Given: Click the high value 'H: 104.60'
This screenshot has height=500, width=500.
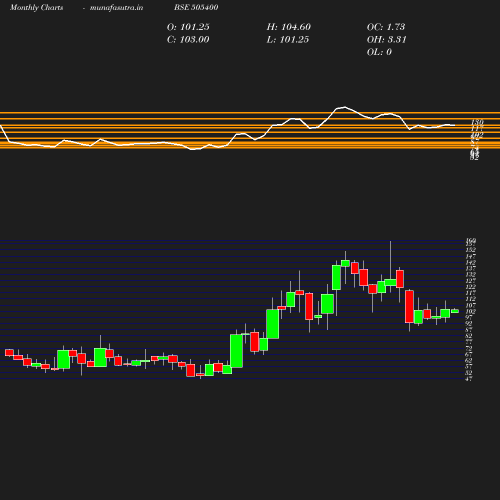Looking at the screenshot, I should [289, 27].
